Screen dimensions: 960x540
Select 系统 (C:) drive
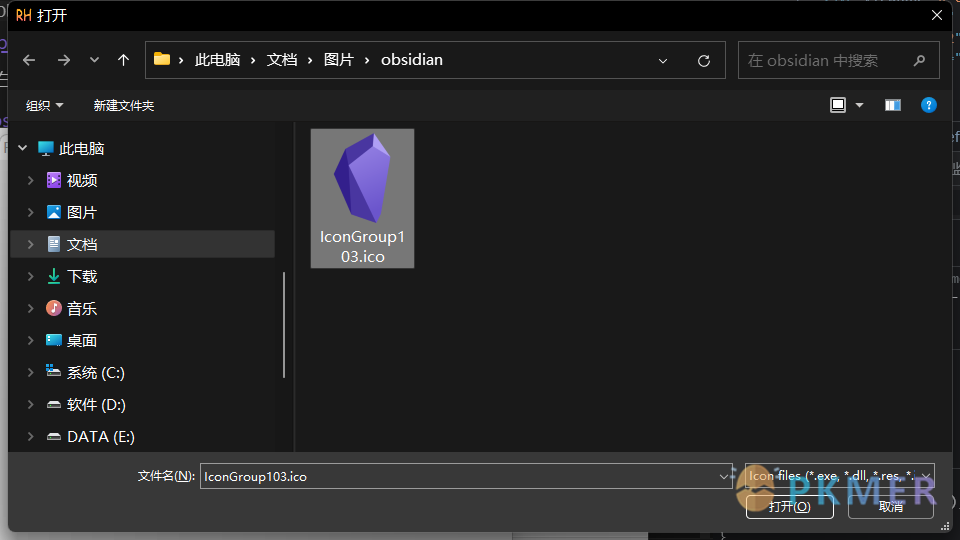click(x=95, y=372)
